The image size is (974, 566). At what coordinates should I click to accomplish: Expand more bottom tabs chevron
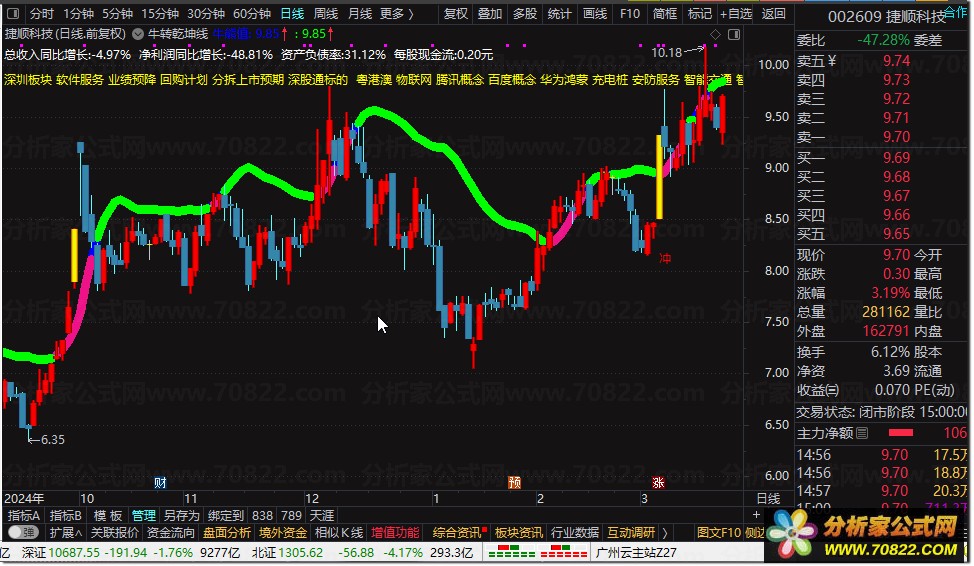point(665,532)
